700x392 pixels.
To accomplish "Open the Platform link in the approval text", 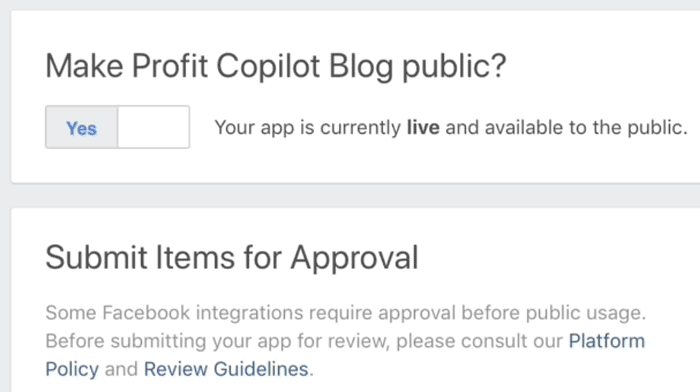I will 607,341.
